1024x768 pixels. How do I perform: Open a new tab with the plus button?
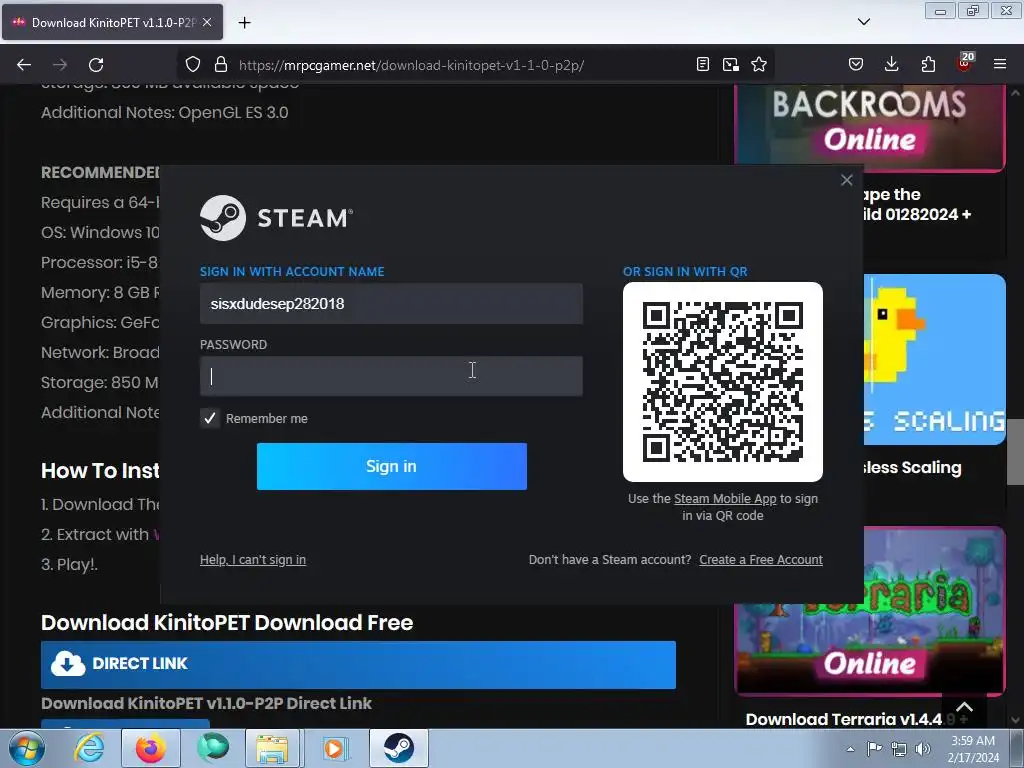tap(244, 23)
